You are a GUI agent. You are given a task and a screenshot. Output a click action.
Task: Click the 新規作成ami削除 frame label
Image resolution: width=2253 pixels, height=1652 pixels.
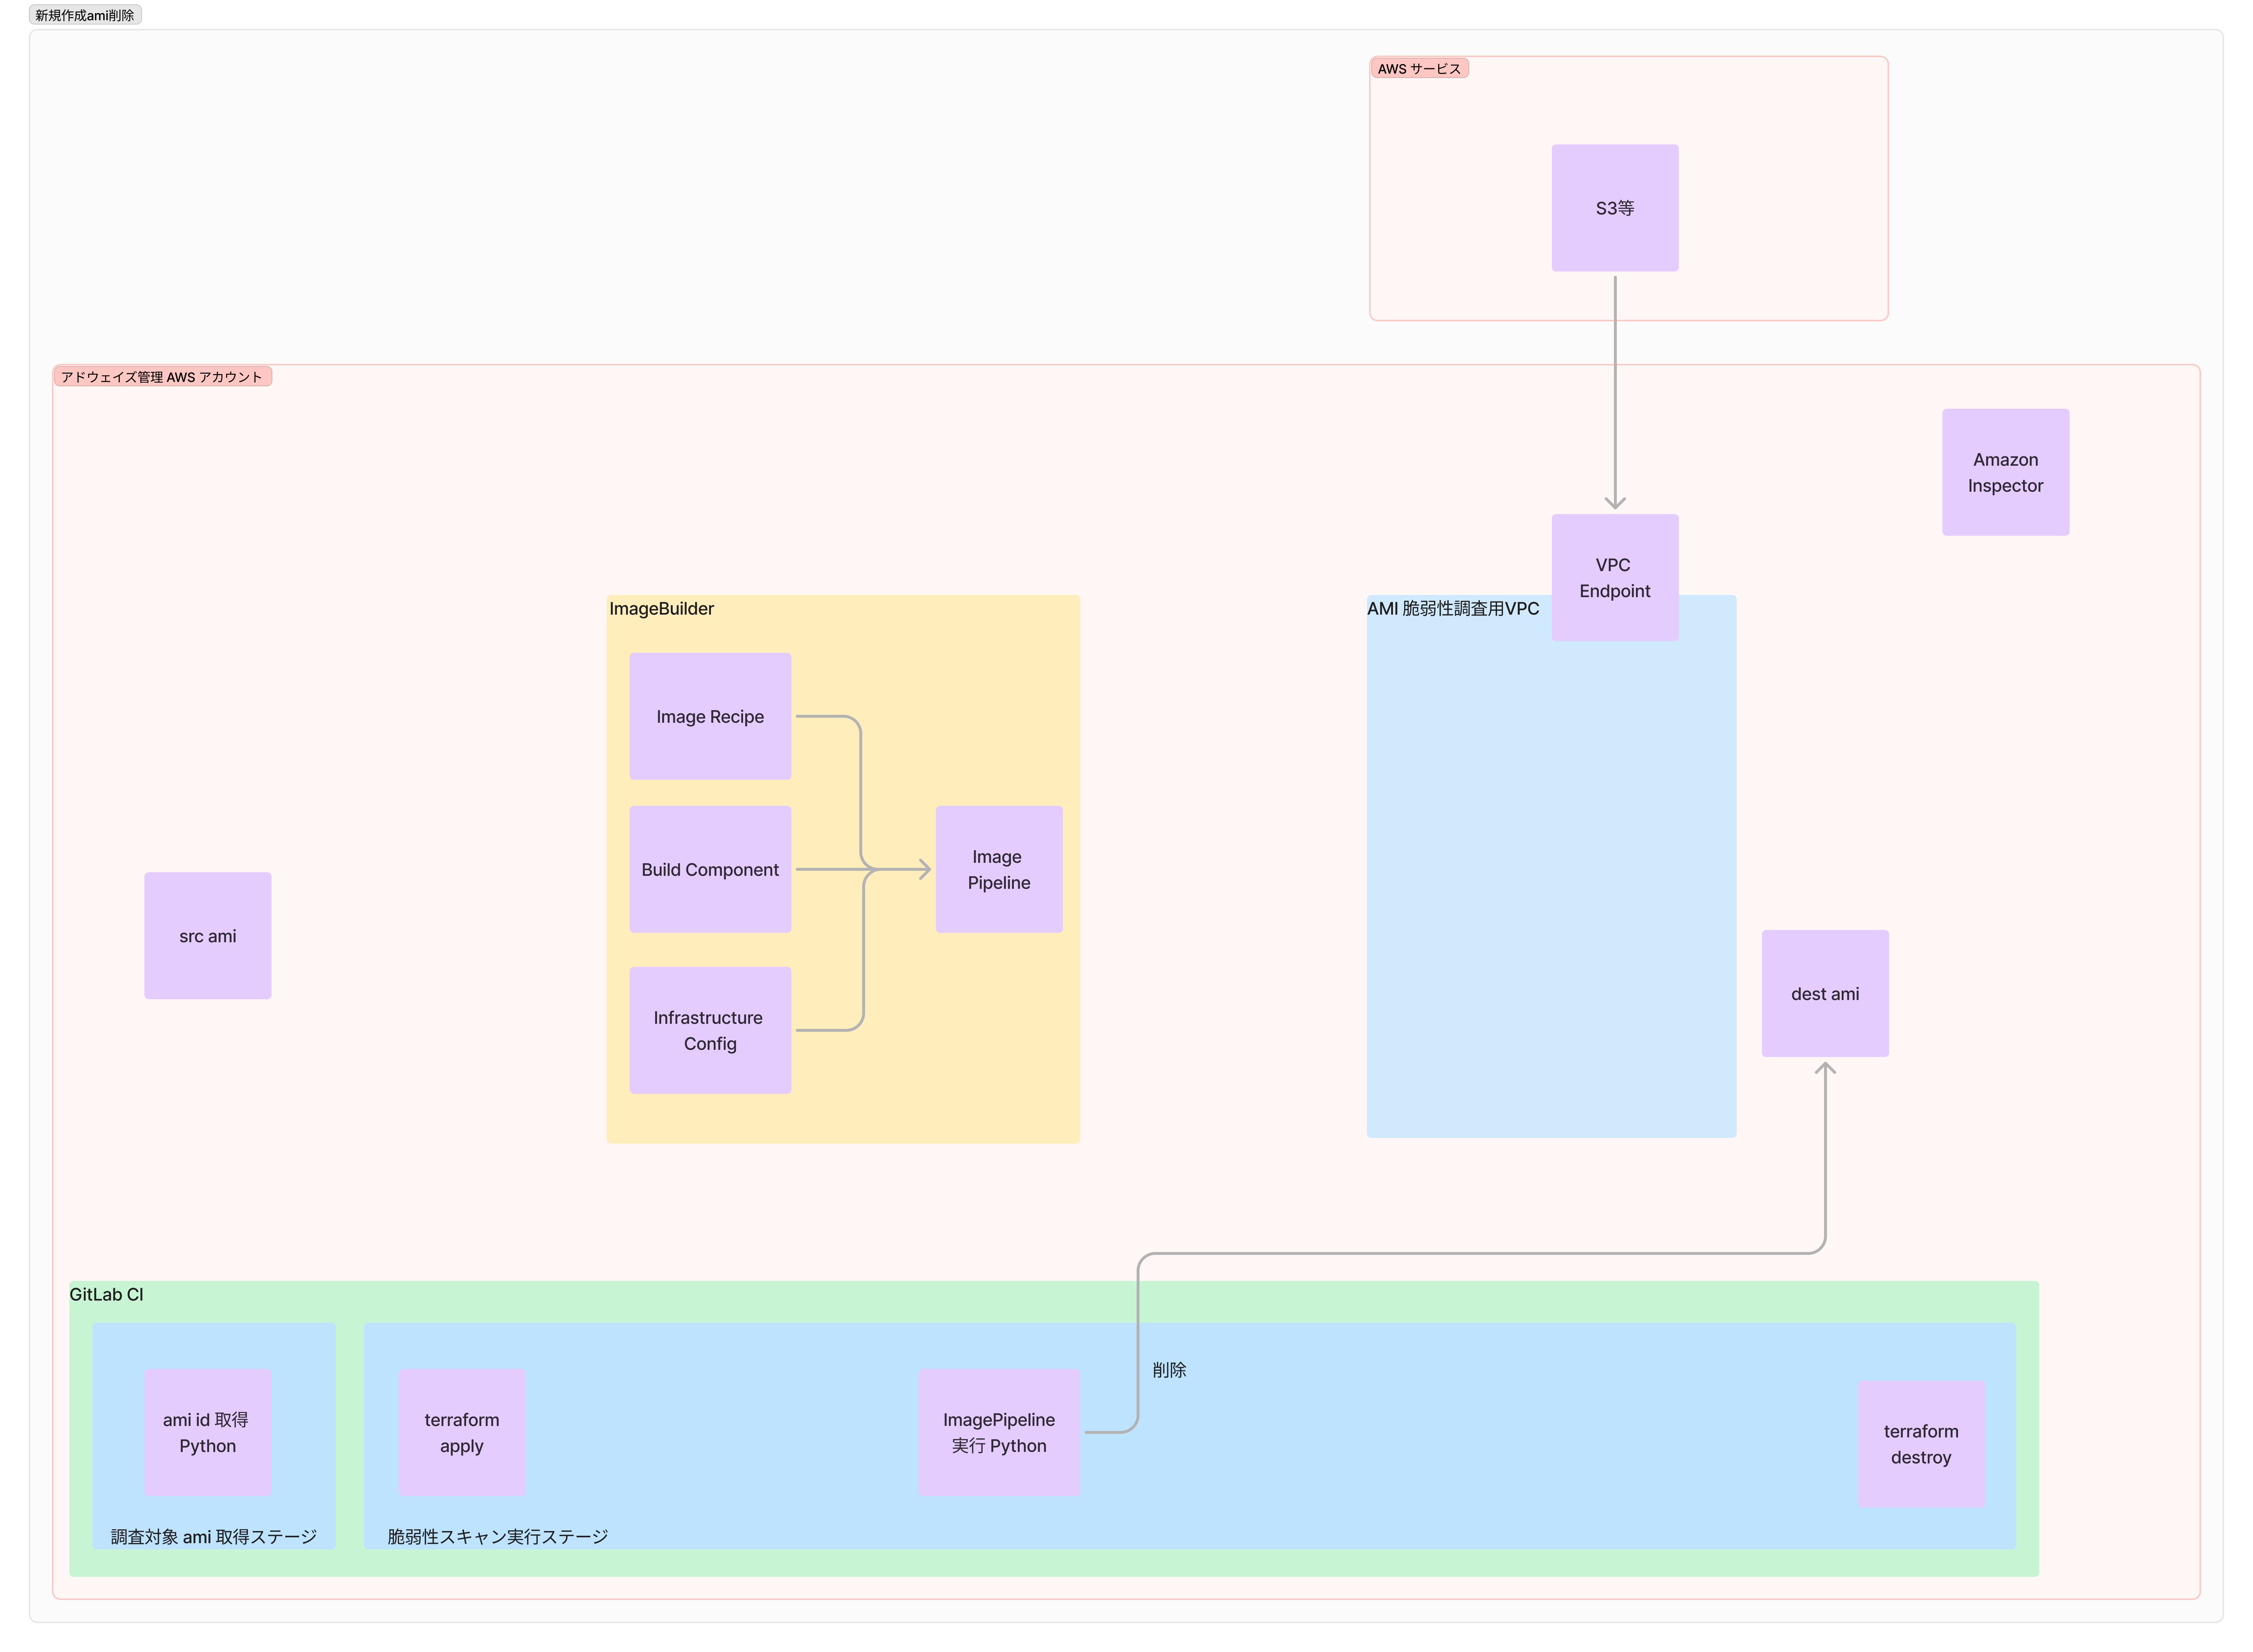click(x=85, y=15)
